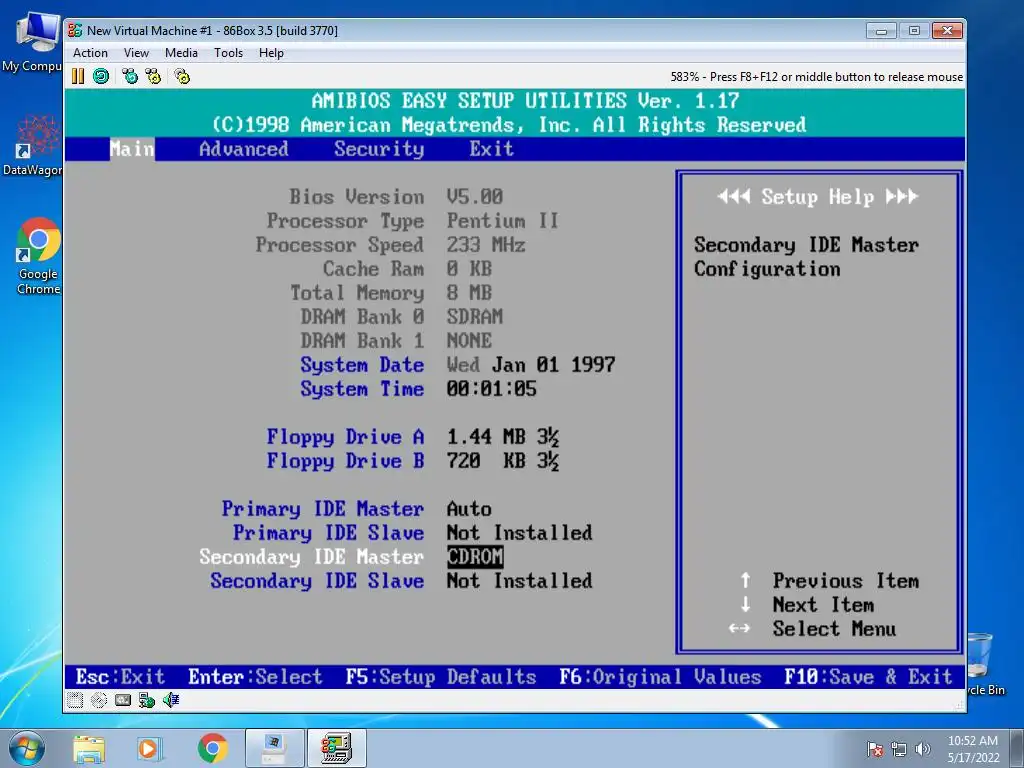Switch to the Advanced BIOS tab

(x=244, y=149)
